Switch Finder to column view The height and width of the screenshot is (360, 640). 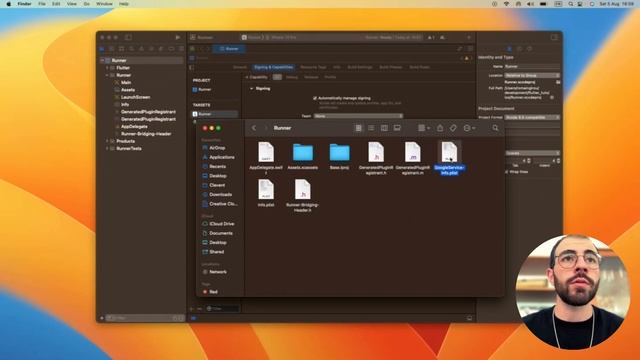(x=384, y=128)
